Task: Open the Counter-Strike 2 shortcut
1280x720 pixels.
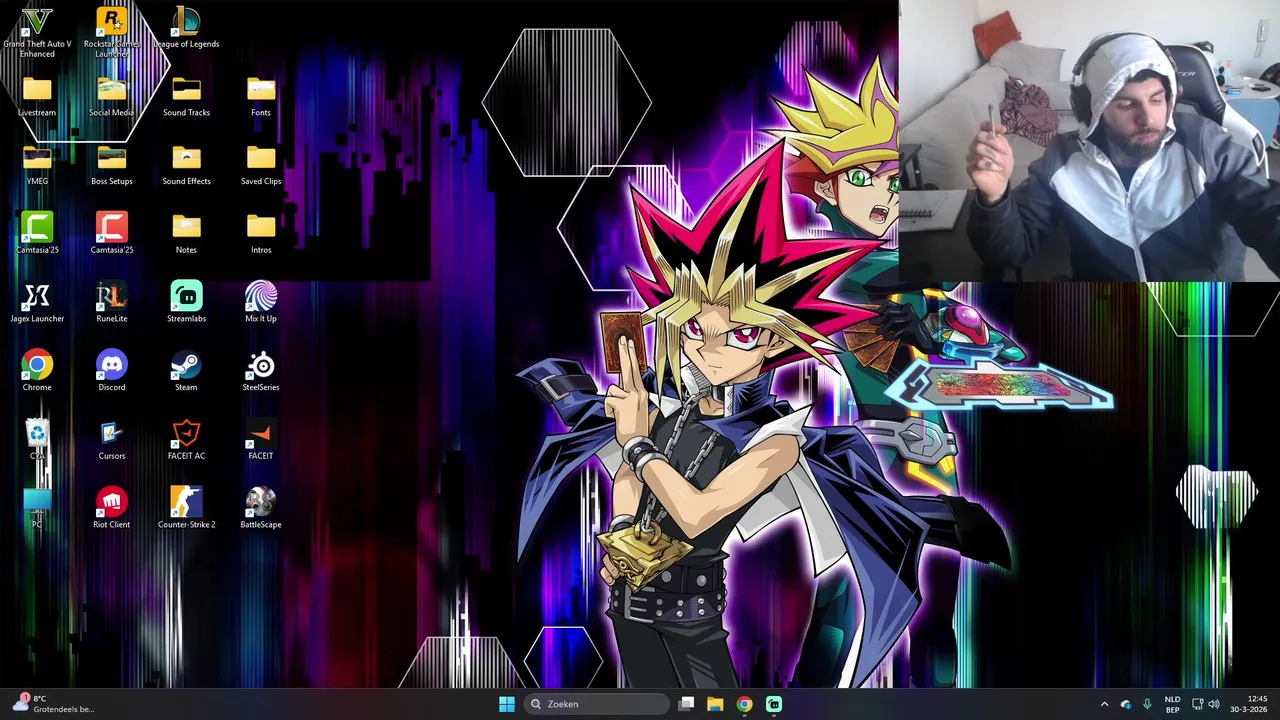Action: coord(186,508)
